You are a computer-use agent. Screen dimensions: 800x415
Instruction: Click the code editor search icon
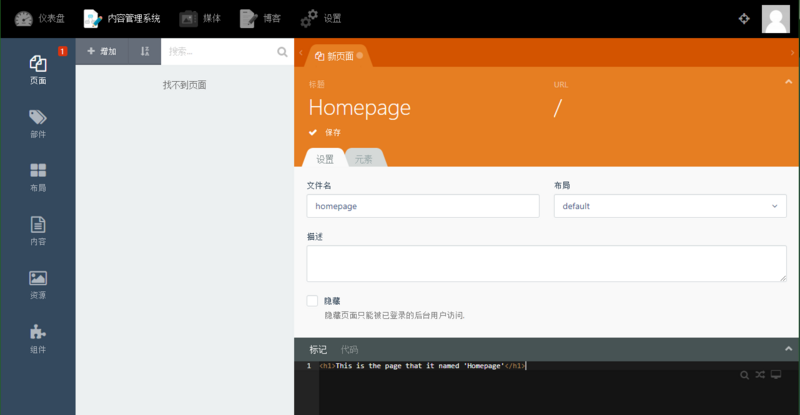click(744, 374)
